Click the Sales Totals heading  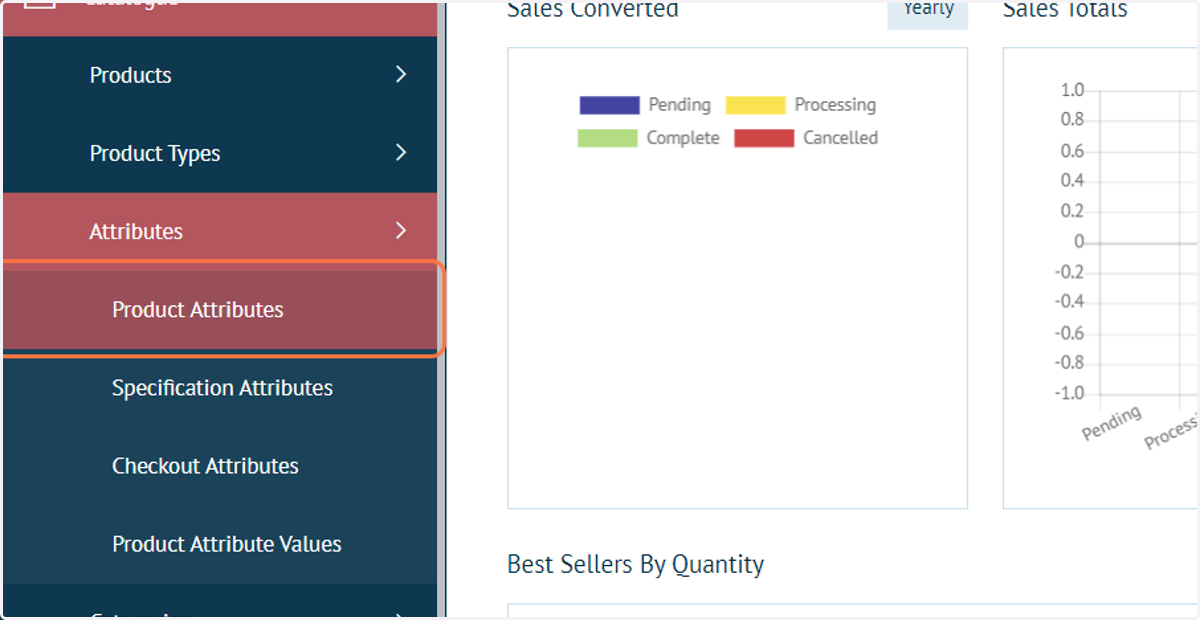(x=1065, y=10)
